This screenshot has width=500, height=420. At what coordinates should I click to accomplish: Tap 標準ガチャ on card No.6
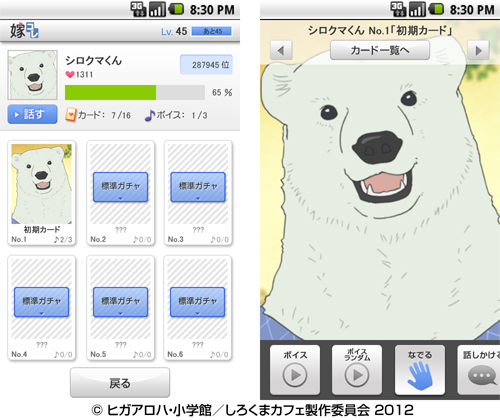198,302
